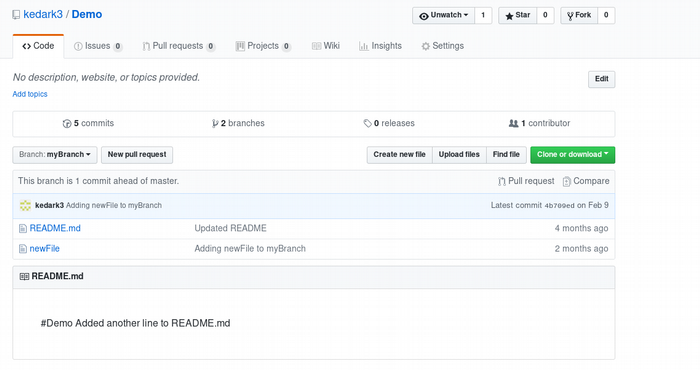
Task: Open the Unwatch dropdown
Action: pyautogui.click(x=443, y=16)
